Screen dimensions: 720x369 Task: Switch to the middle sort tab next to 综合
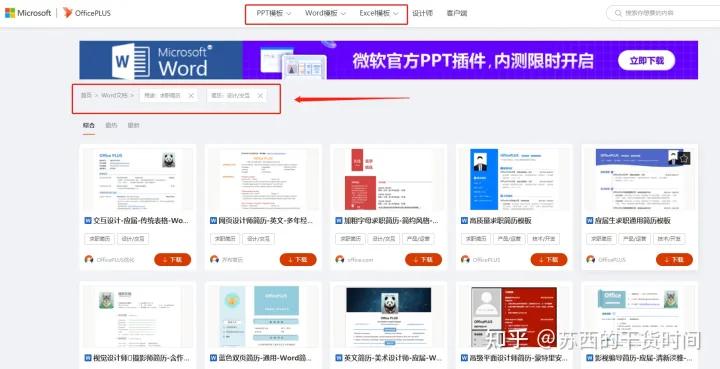pyautogui.click(x=111, y=125)
